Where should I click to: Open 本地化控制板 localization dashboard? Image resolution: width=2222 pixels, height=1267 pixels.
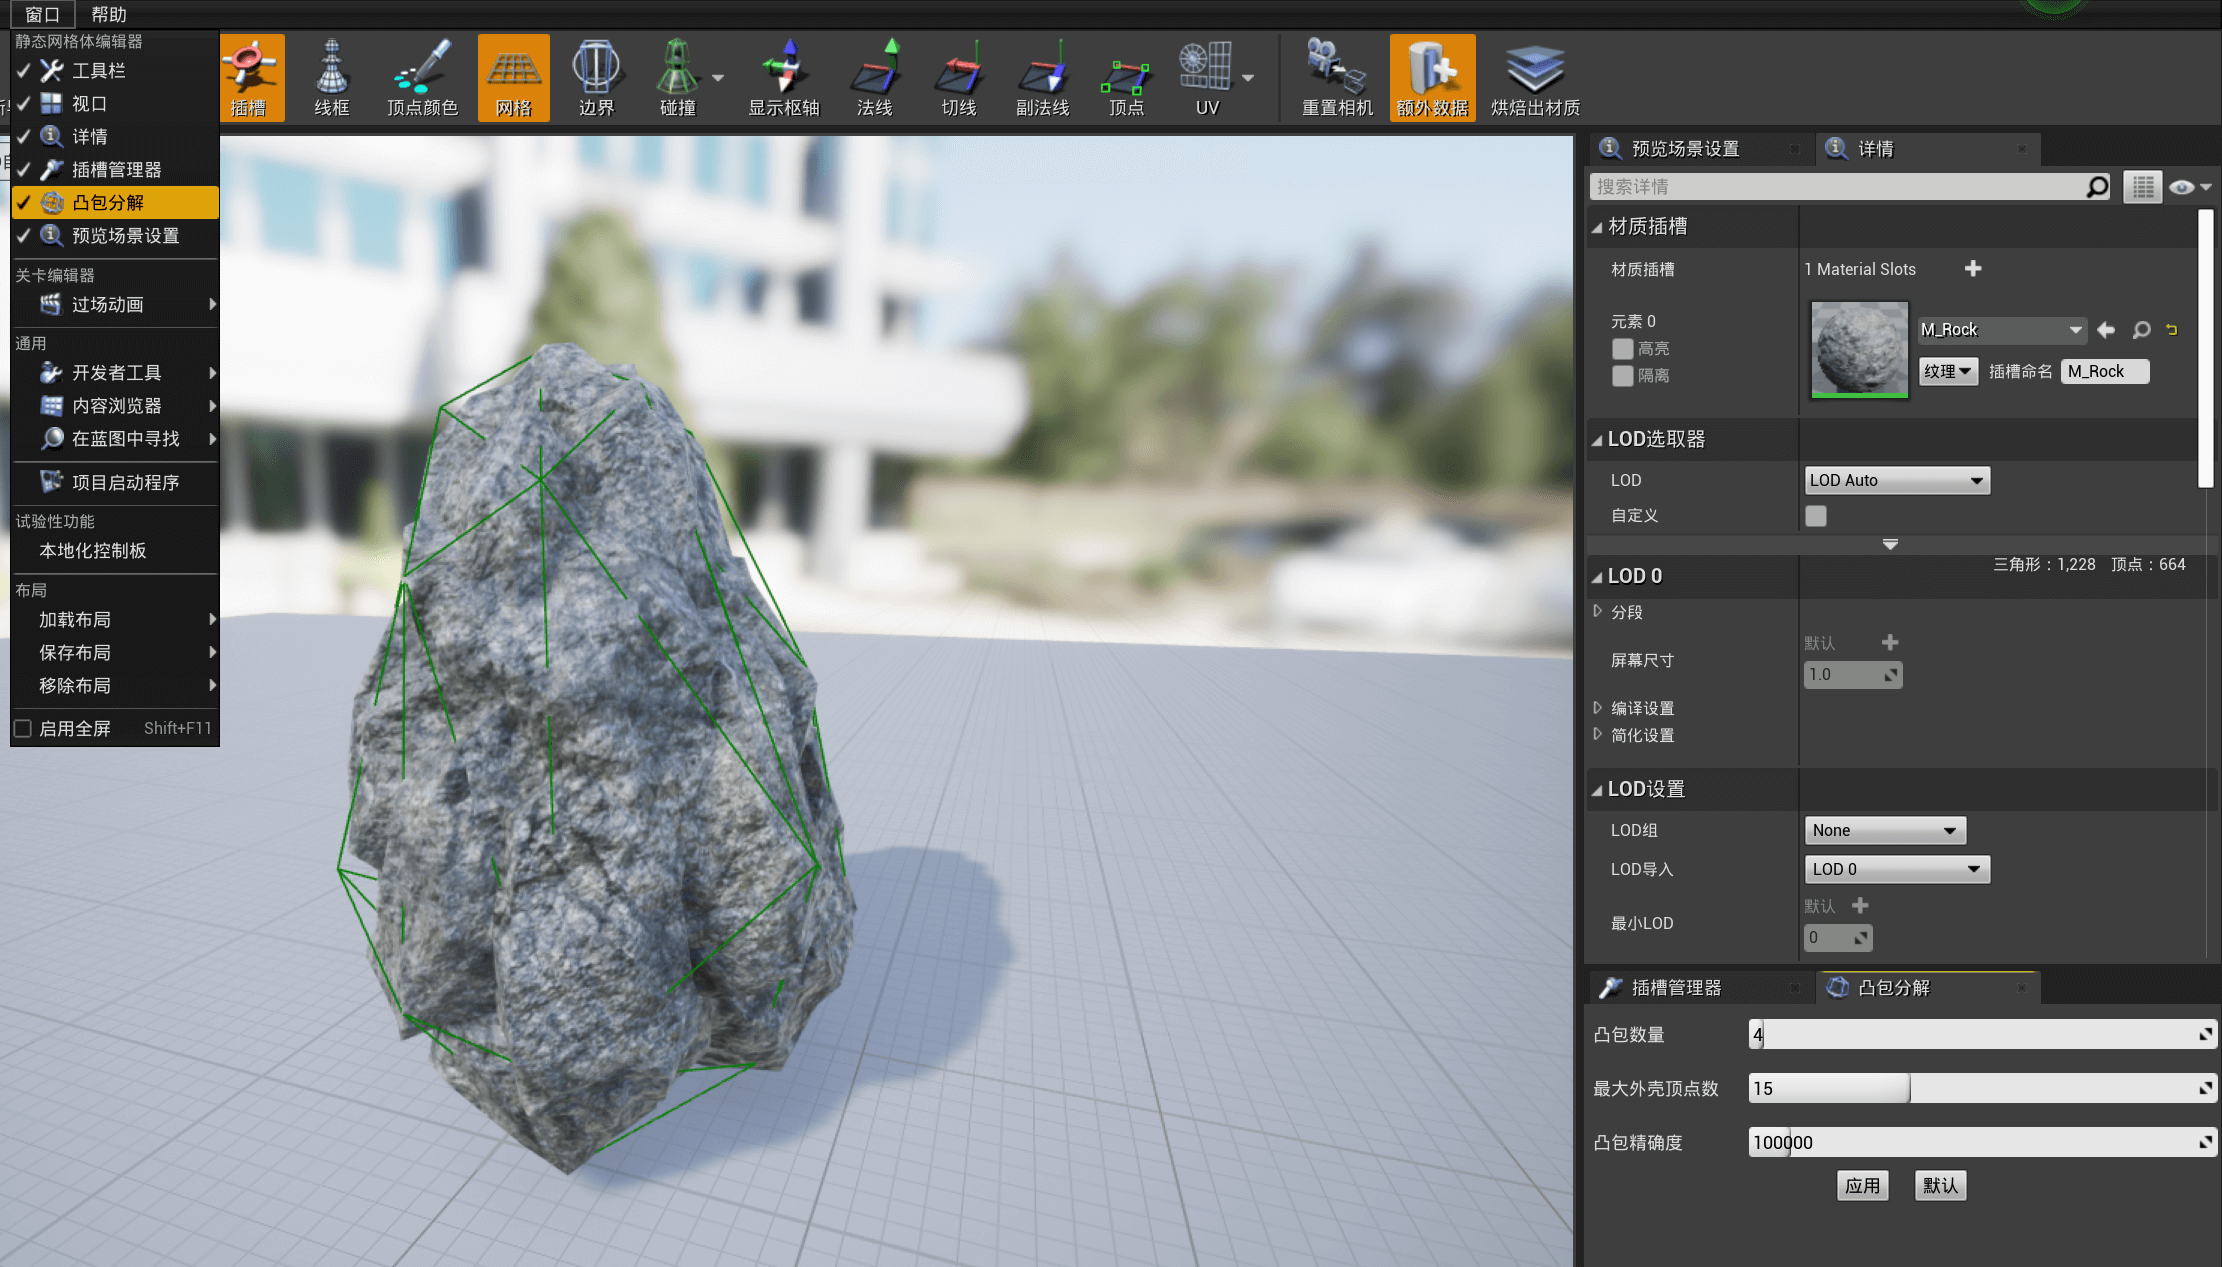tap(115, 550)
